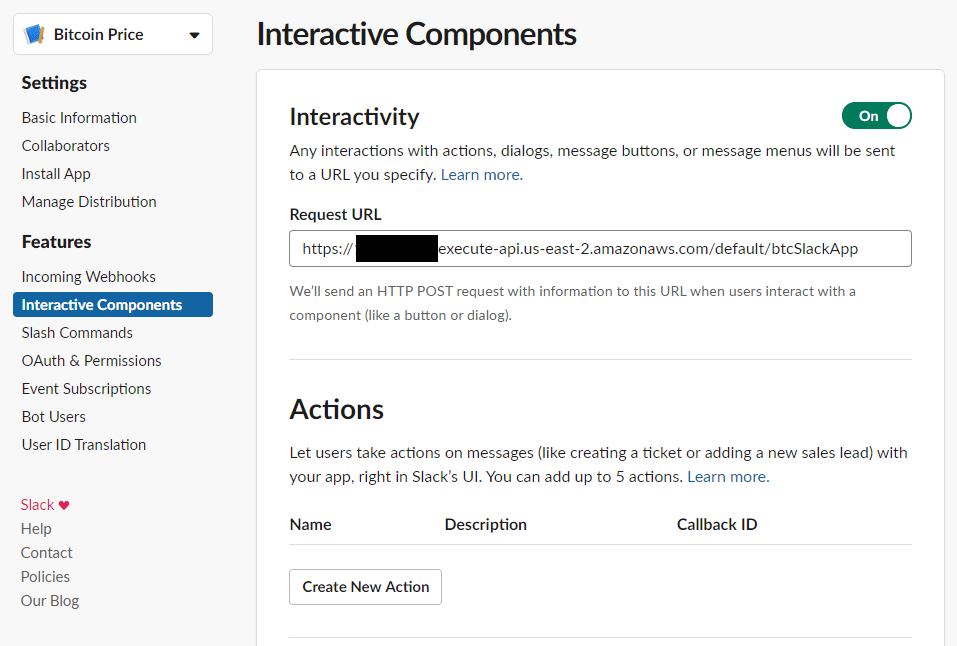
Task: Open the Install App page
Action: 56,174
